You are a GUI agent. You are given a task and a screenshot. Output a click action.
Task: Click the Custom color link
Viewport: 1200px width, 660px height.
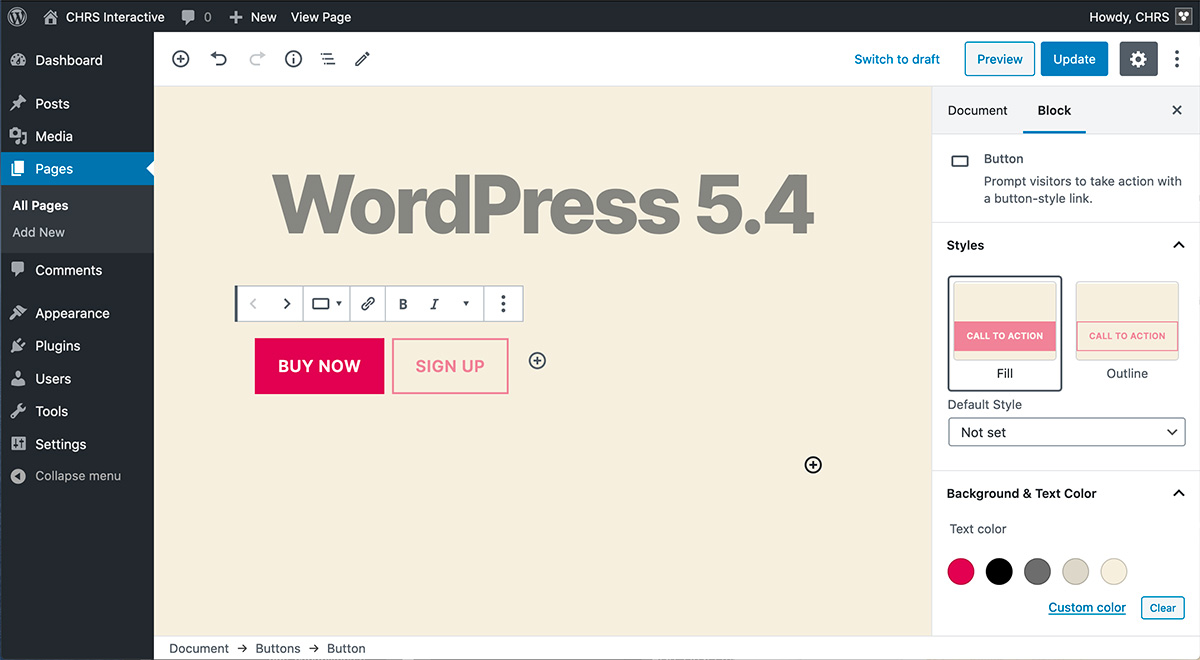click(x=1087, y=607)
